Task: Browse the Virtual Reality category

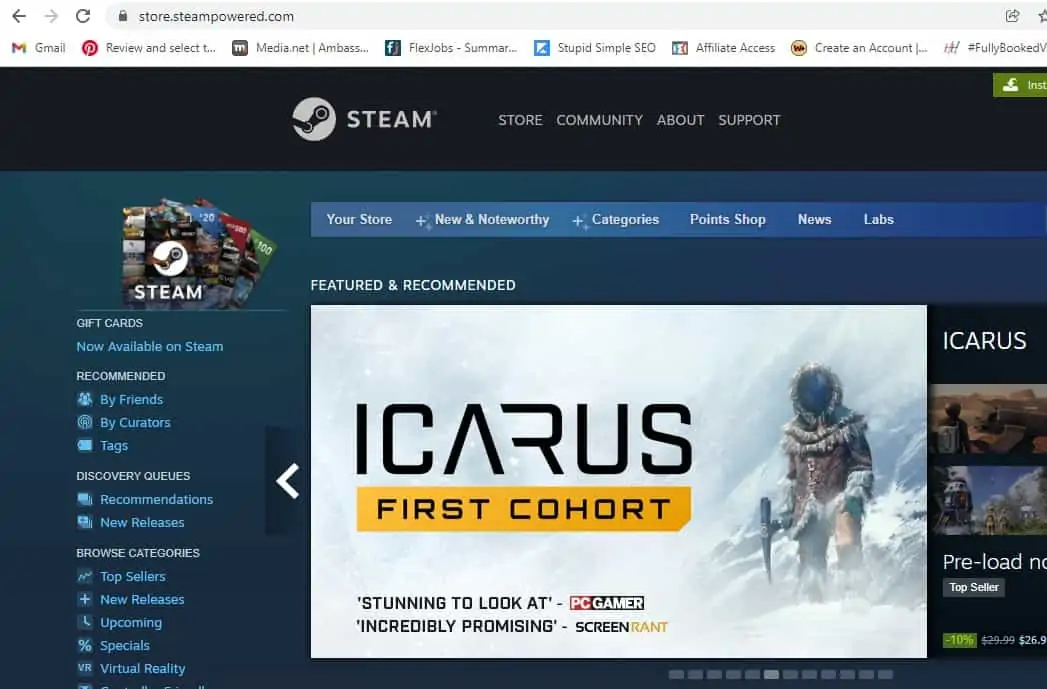Action: click(x=143, y=668)
